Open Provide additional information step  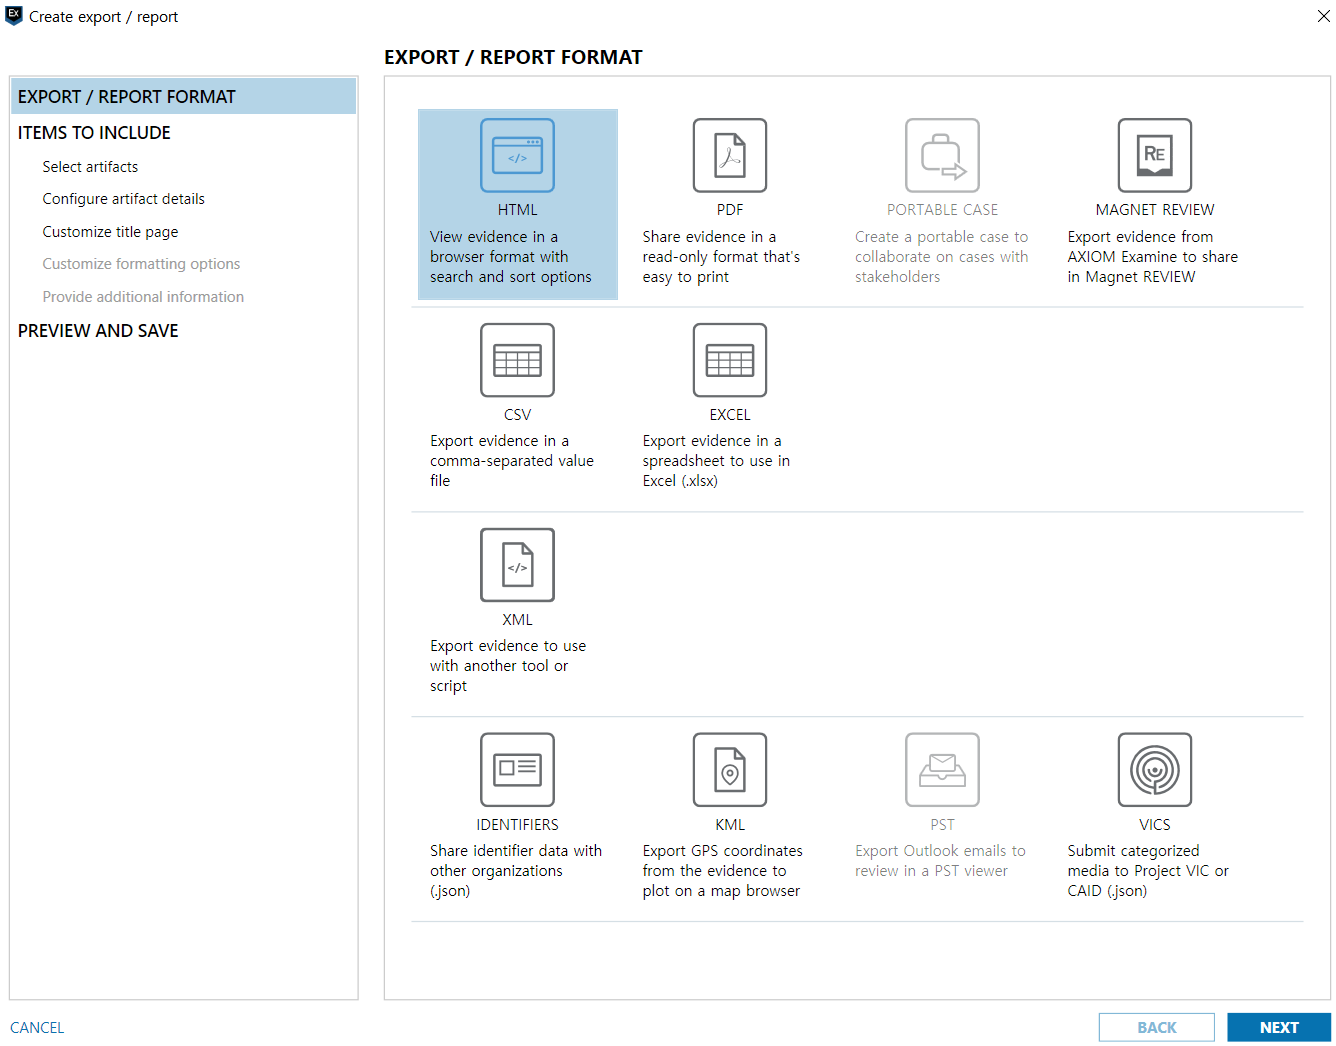[143, 297]
